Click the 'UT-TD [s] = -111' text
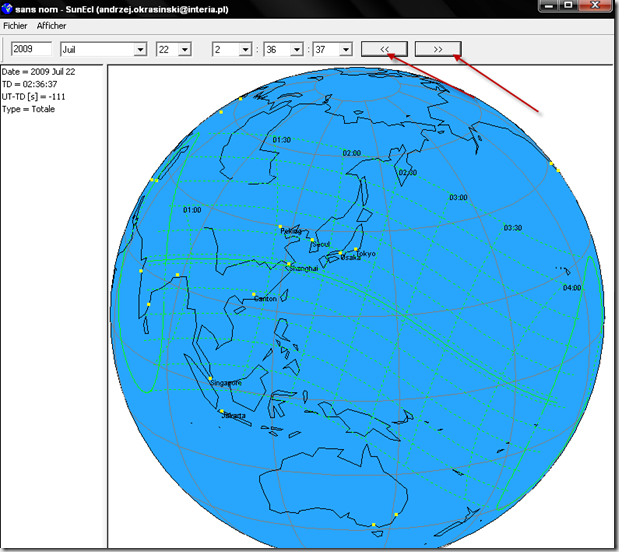This screenshot has height=552, width=619. [x=34, y=97]
